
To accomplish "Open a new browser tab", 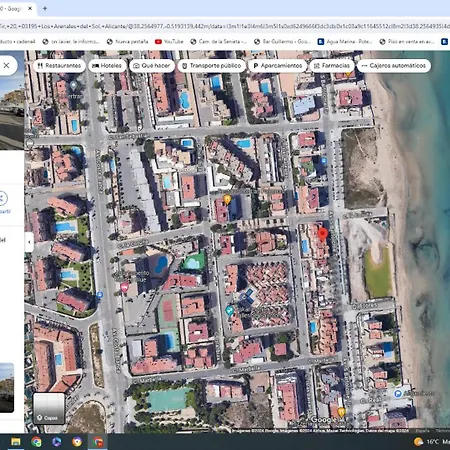I will point(45,8).
